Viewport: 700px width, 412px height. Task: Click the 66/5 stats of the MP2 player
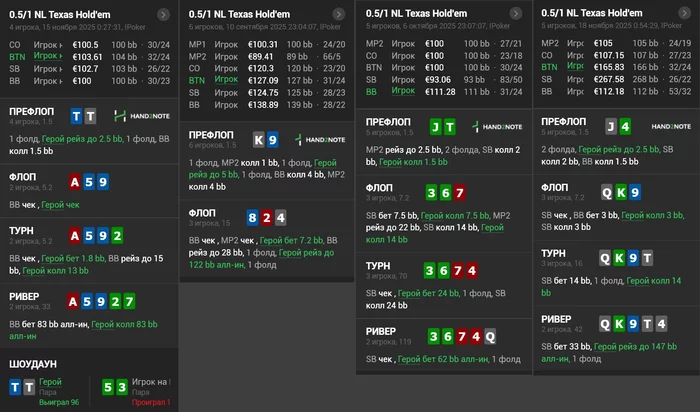point(332,57)
